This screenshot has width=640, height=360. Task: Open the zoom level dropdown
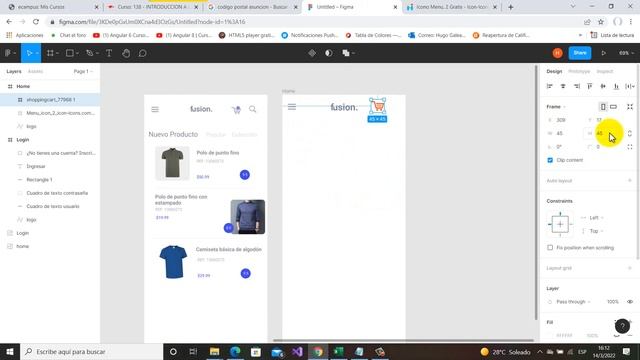coord(627,53)
